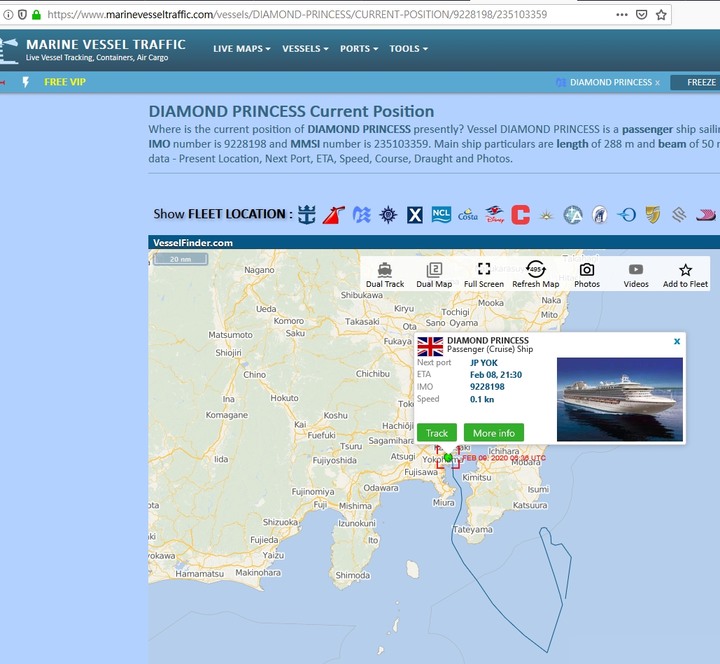Click the JP YOK next port value
Screen dimensions: 720x664
[484, 363]
